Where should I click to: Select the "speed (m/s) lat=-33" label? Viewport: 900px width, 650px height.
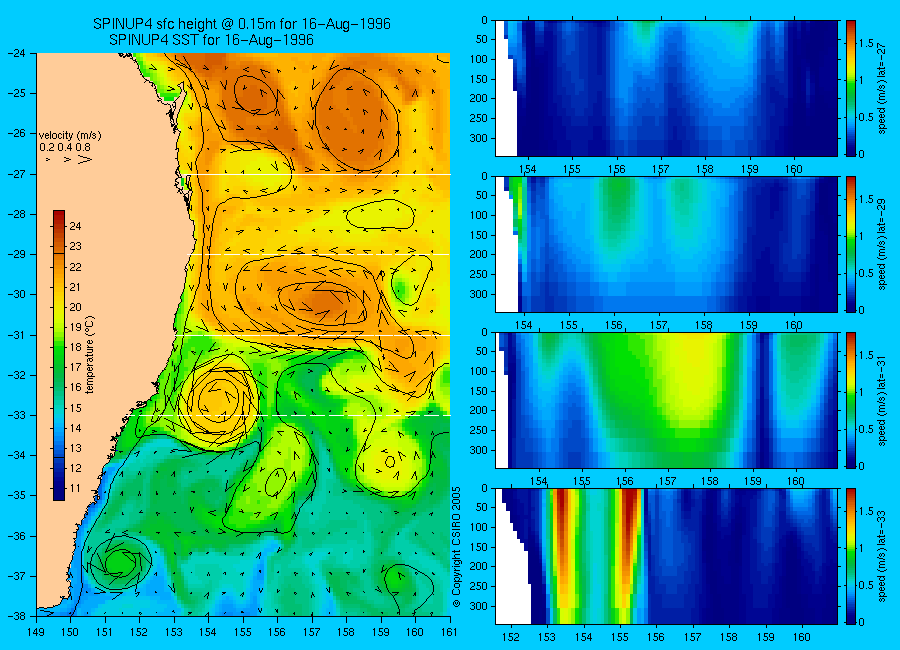[883, 556]
